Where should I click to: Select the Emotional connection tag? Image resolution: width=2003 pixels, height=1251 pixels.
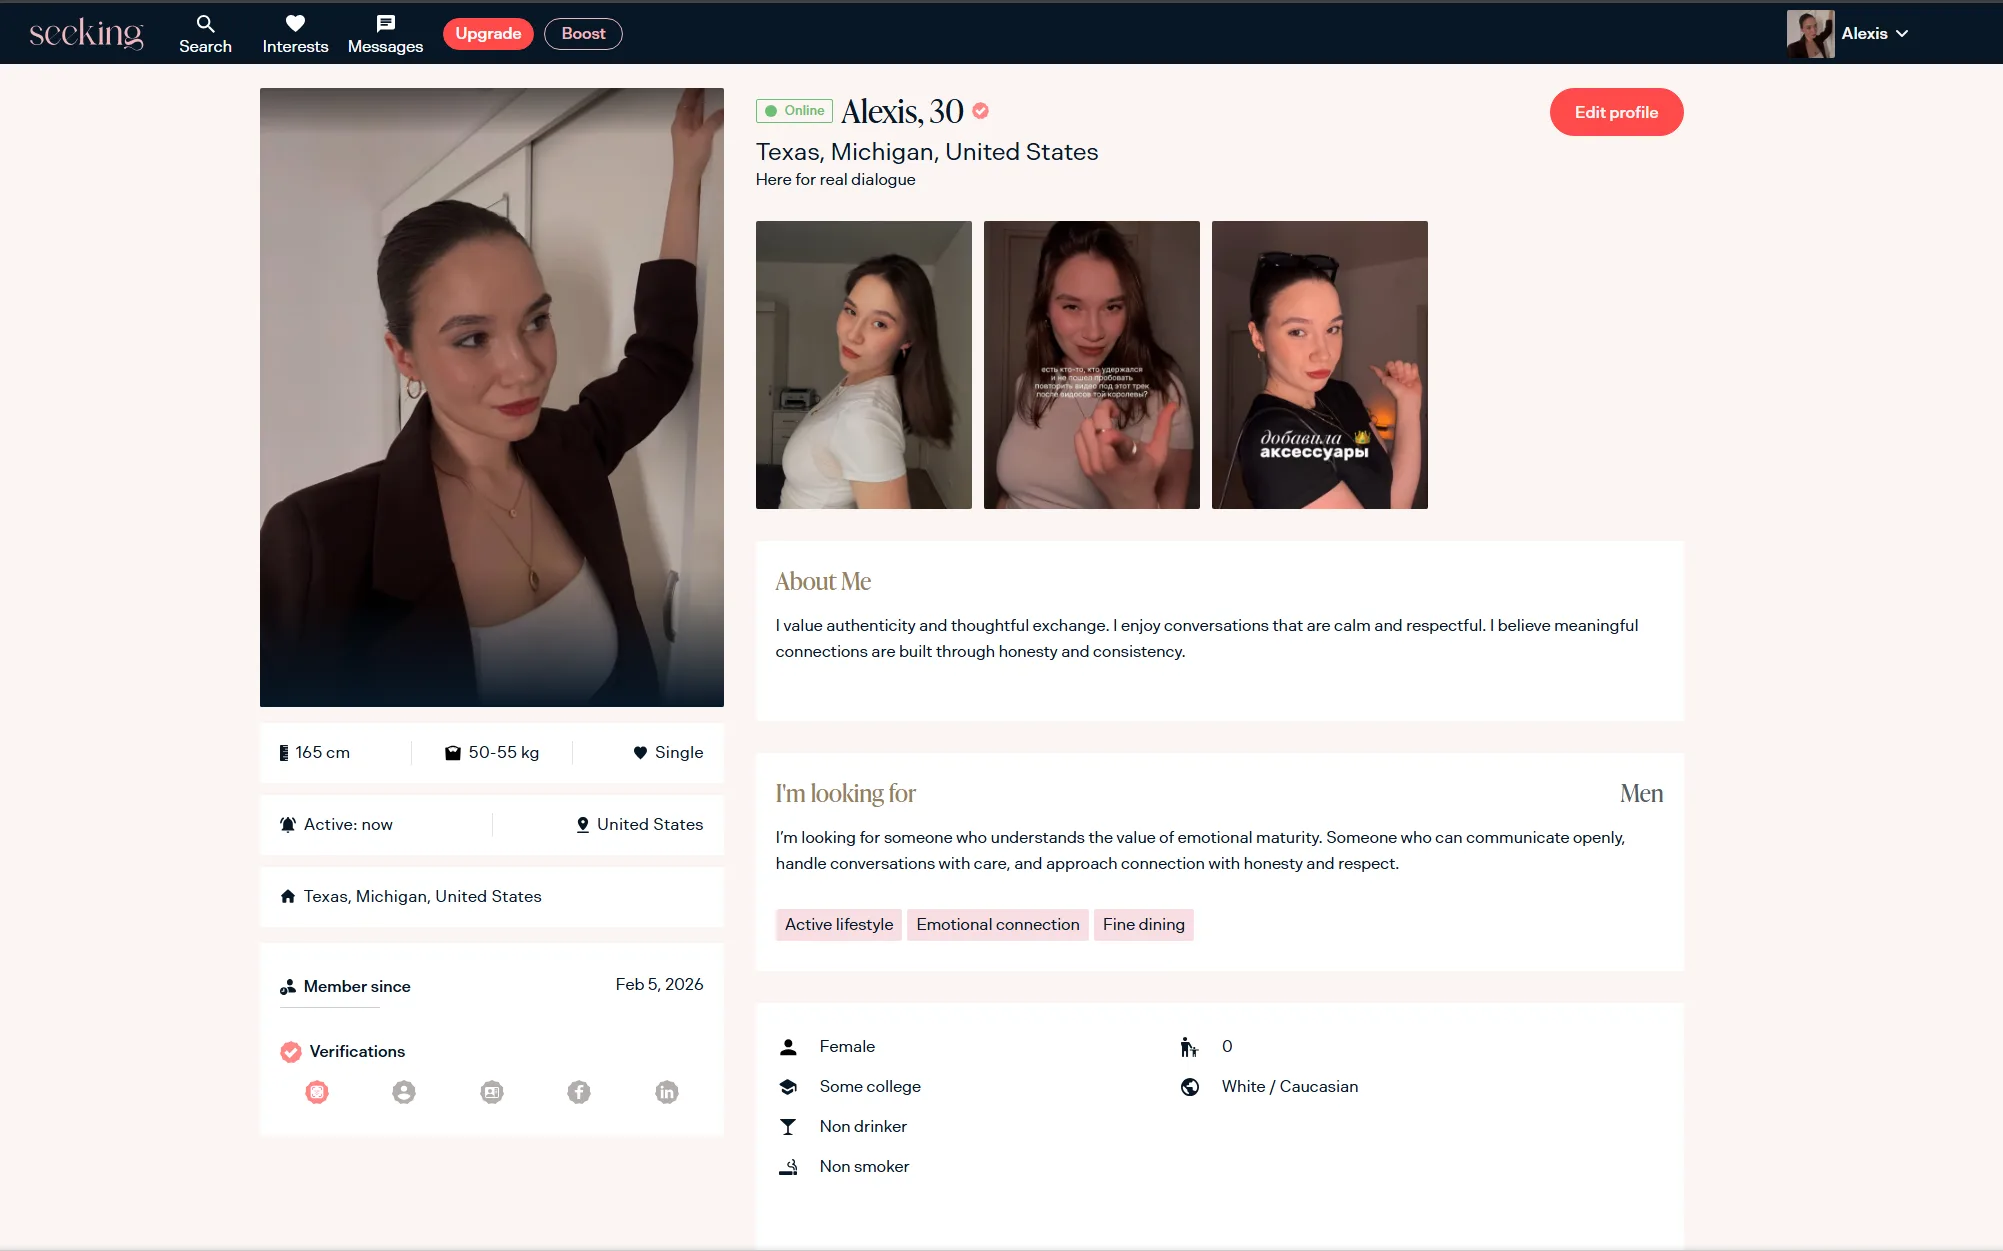point(997,924)
